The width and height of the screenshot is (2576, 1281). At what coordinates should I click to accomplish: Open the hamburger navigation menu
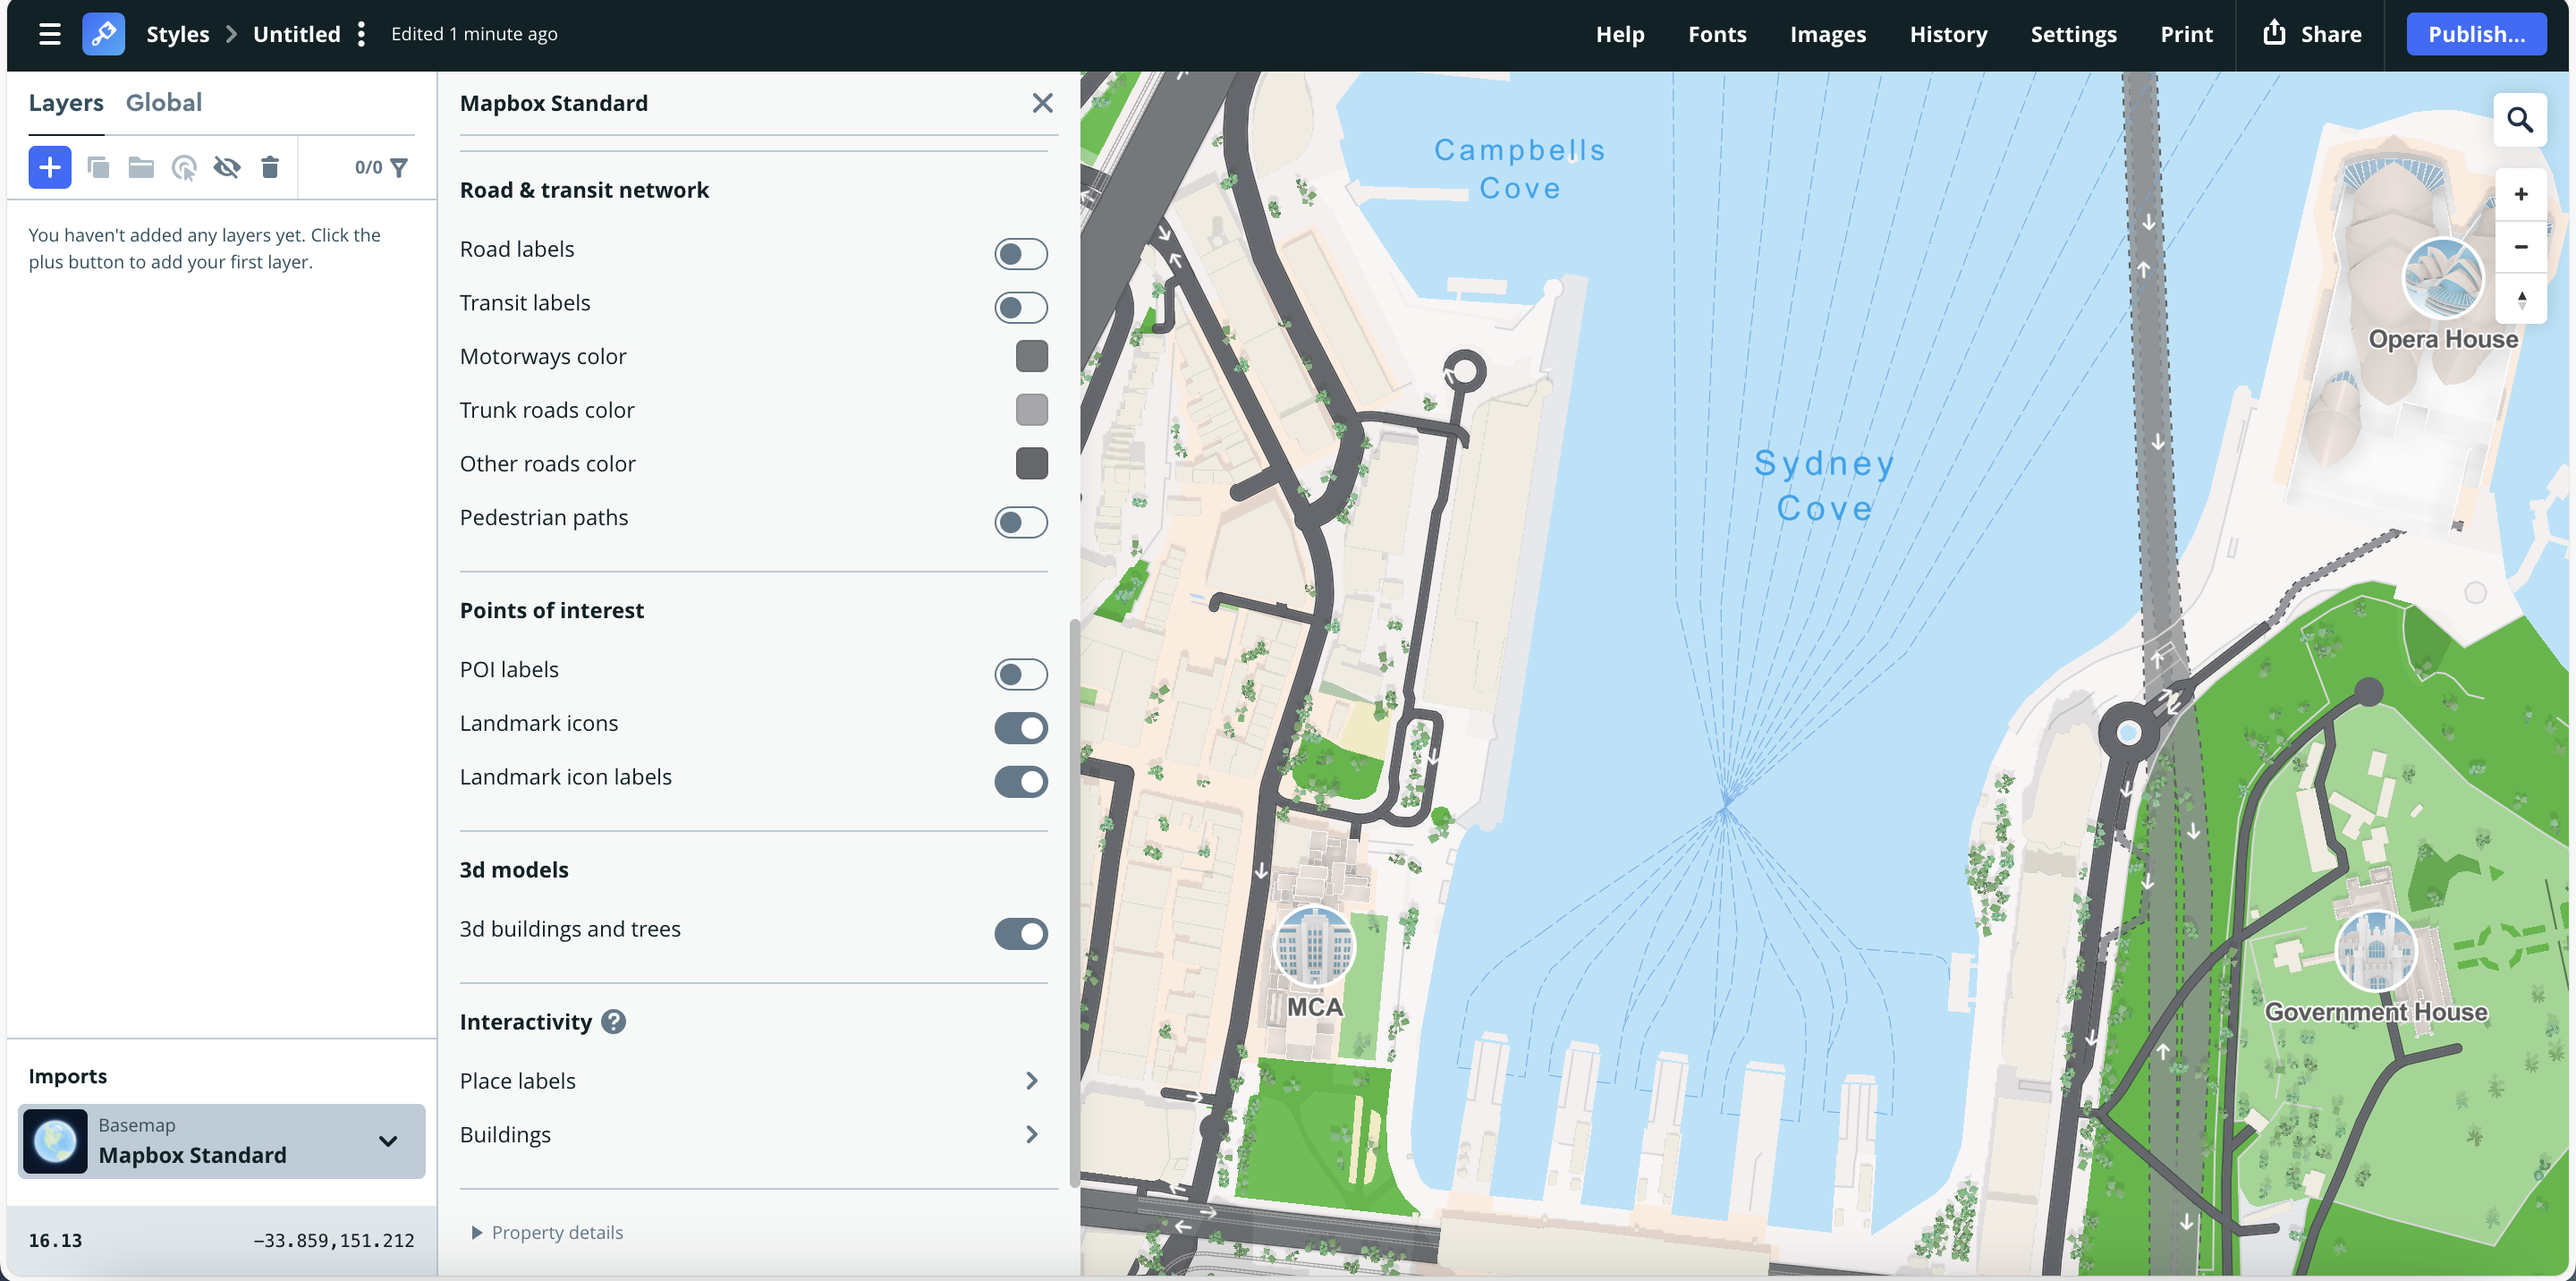[x=49, y=33]
